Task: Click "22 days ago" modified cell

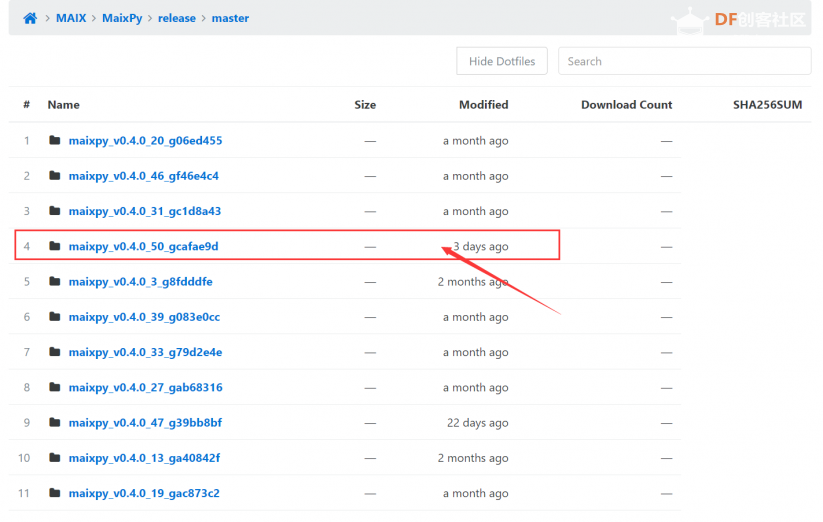Action: coord(478,423)
